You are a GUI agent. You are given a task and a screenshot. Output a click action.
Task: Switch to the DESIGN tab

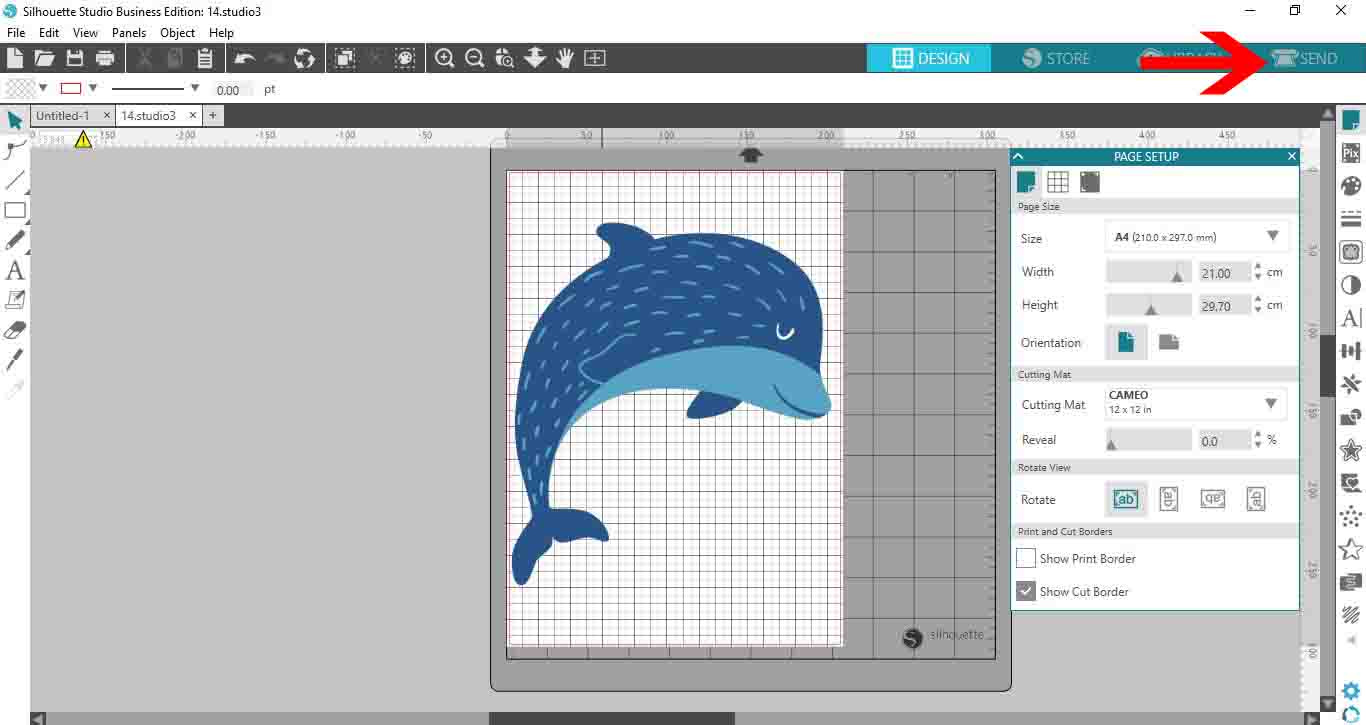pyautogui.click(x=930, y=58)
